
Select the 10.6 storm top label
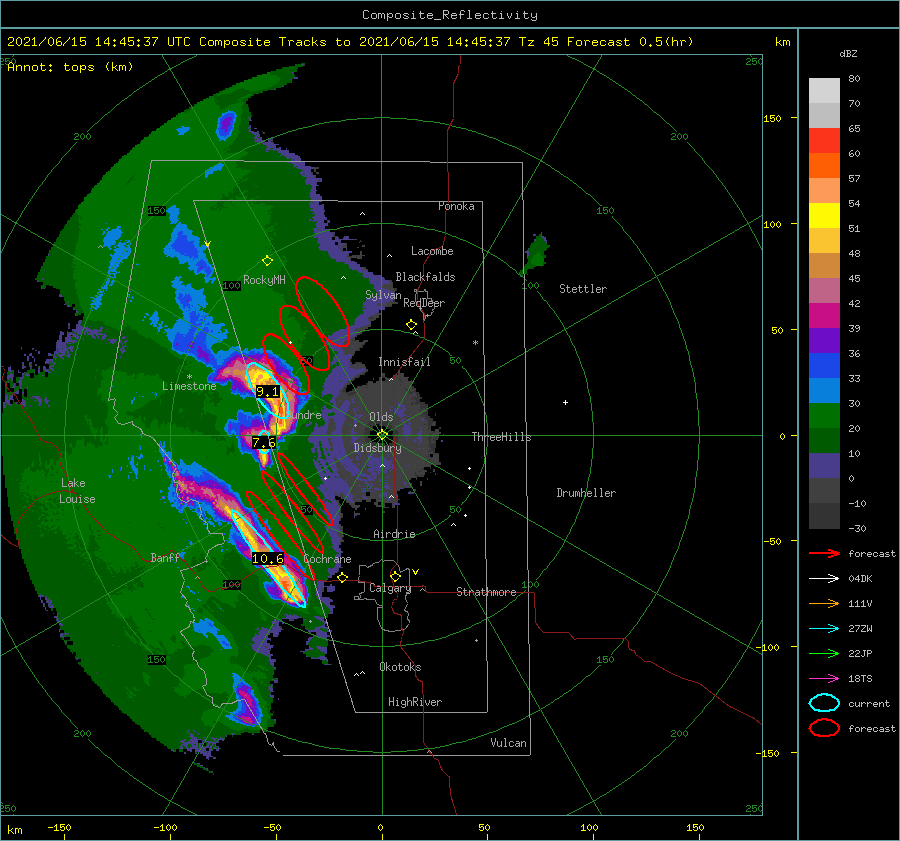(x=267, y=558)
